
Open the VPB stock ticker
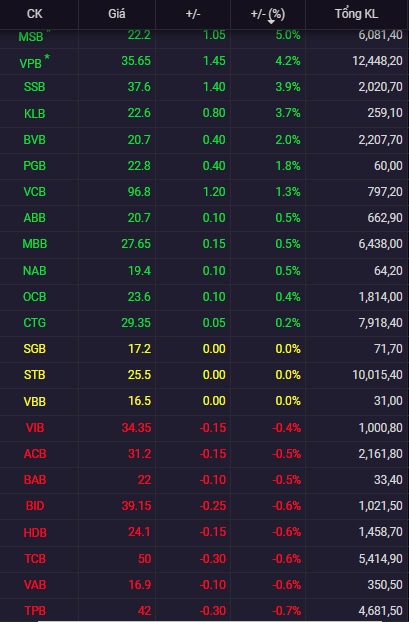pos(31,63)
